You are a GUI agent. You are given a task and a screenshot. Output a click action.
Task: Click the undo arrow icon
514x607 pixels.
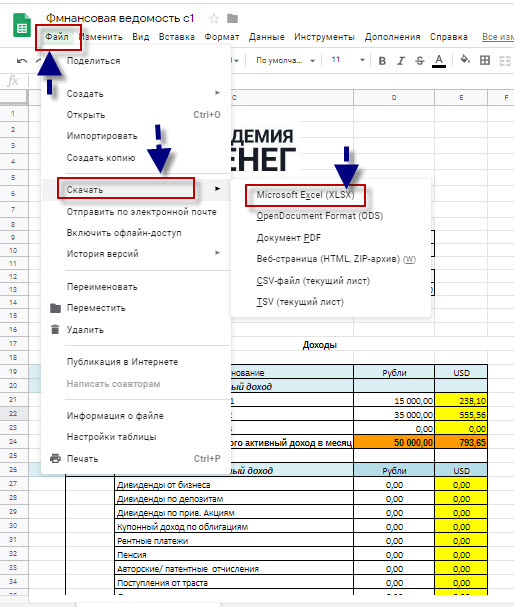[22, 61]
